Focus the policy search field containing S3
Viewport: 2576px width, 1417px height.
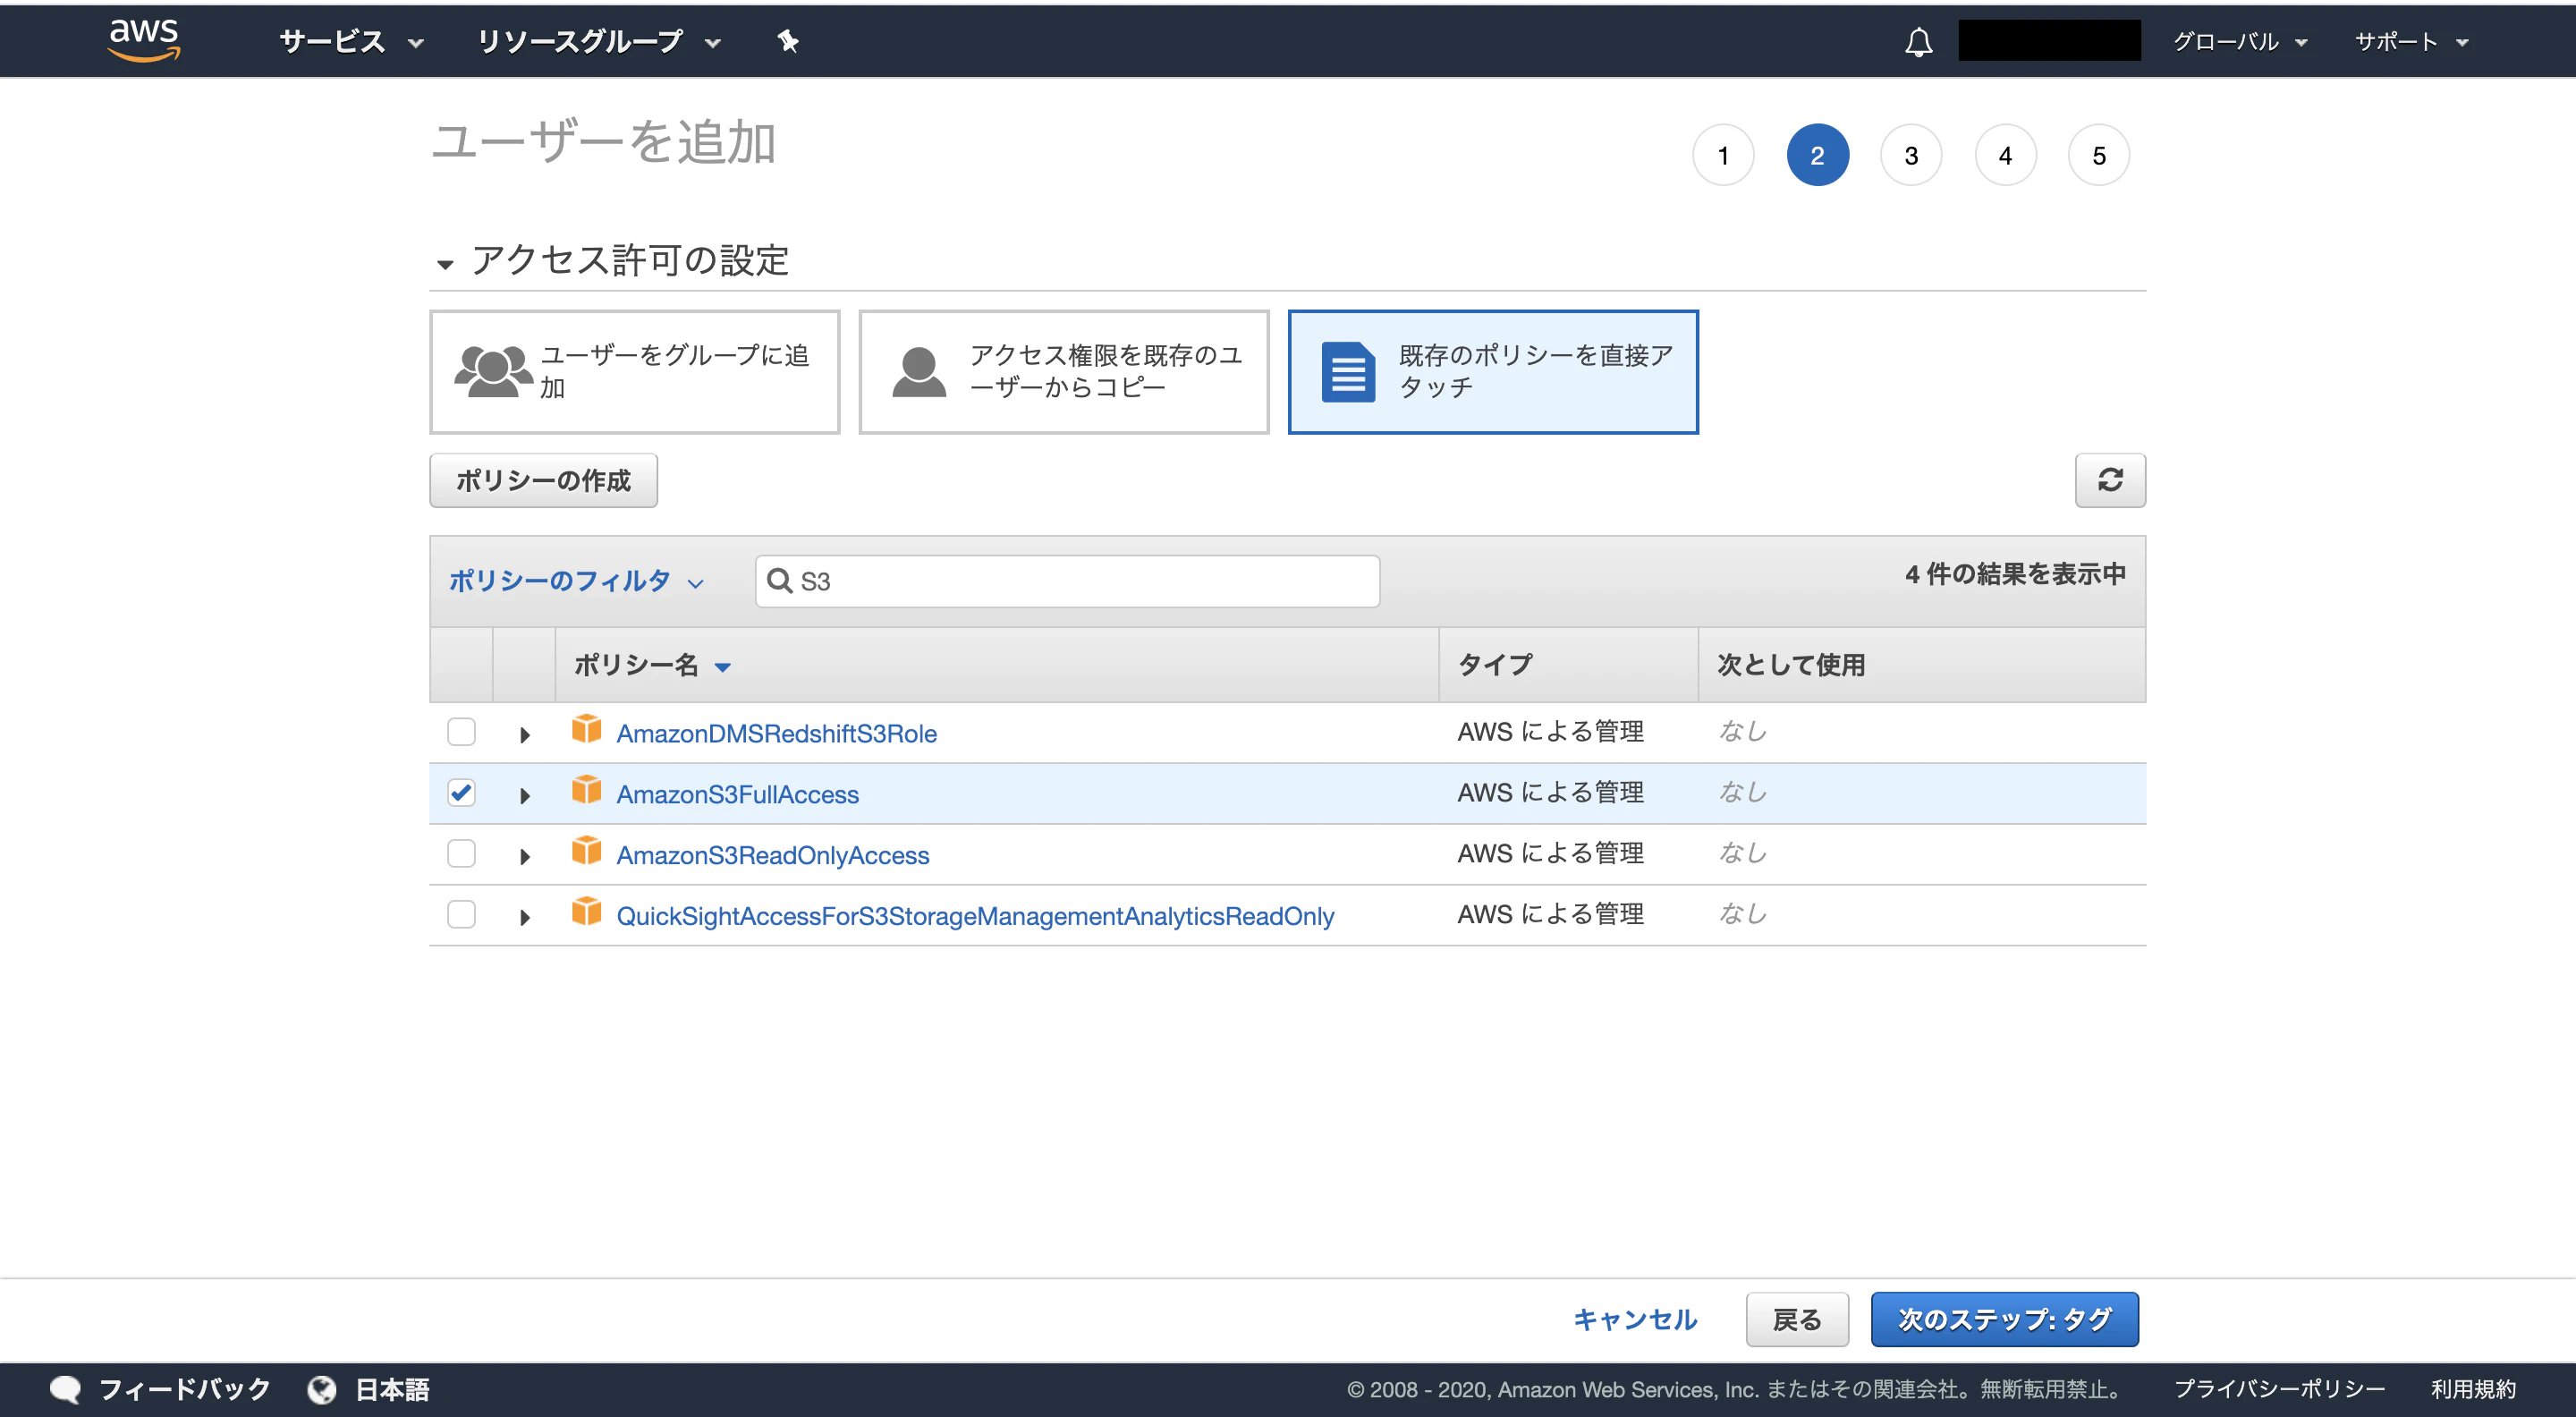click(x=1067, y=580)
